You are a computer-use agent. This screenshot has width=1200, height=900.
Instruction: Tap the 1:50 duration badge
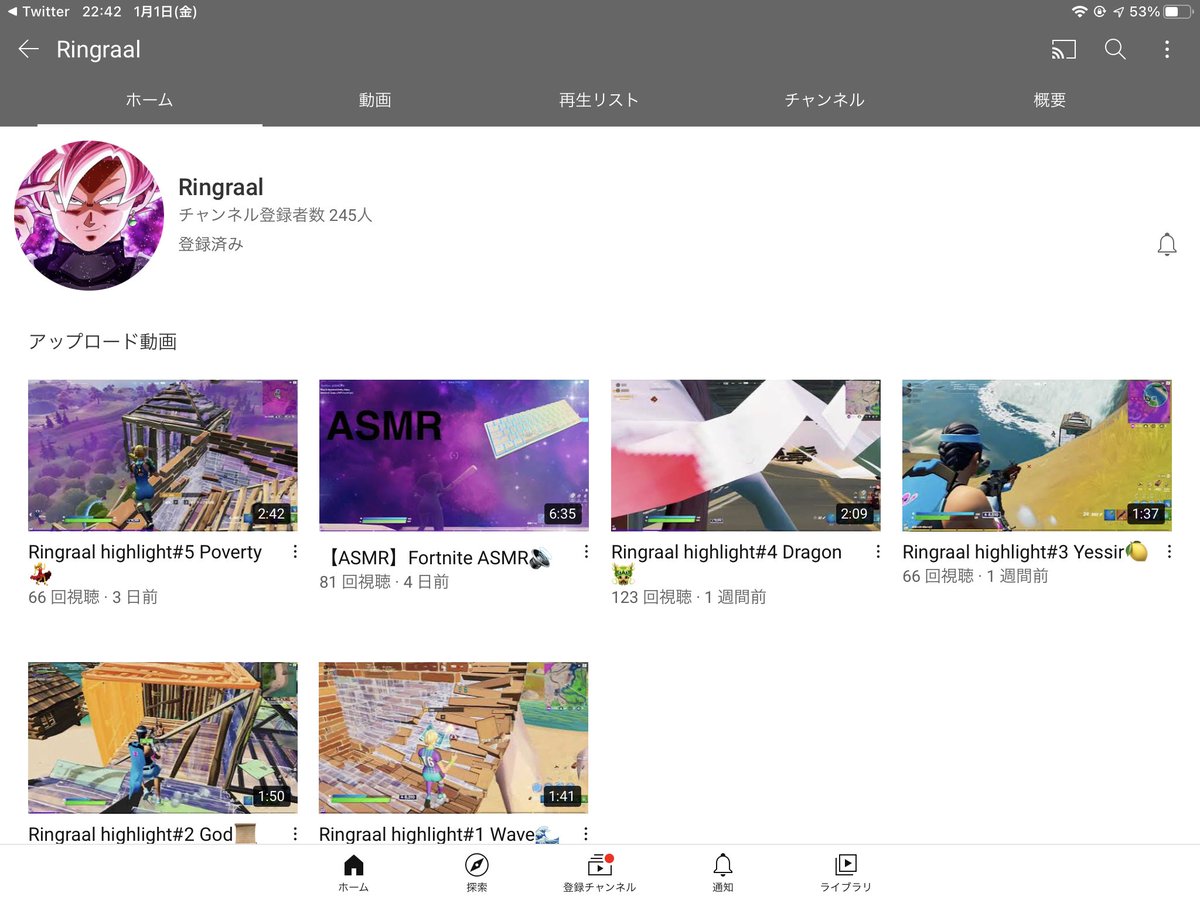(271, 796)
